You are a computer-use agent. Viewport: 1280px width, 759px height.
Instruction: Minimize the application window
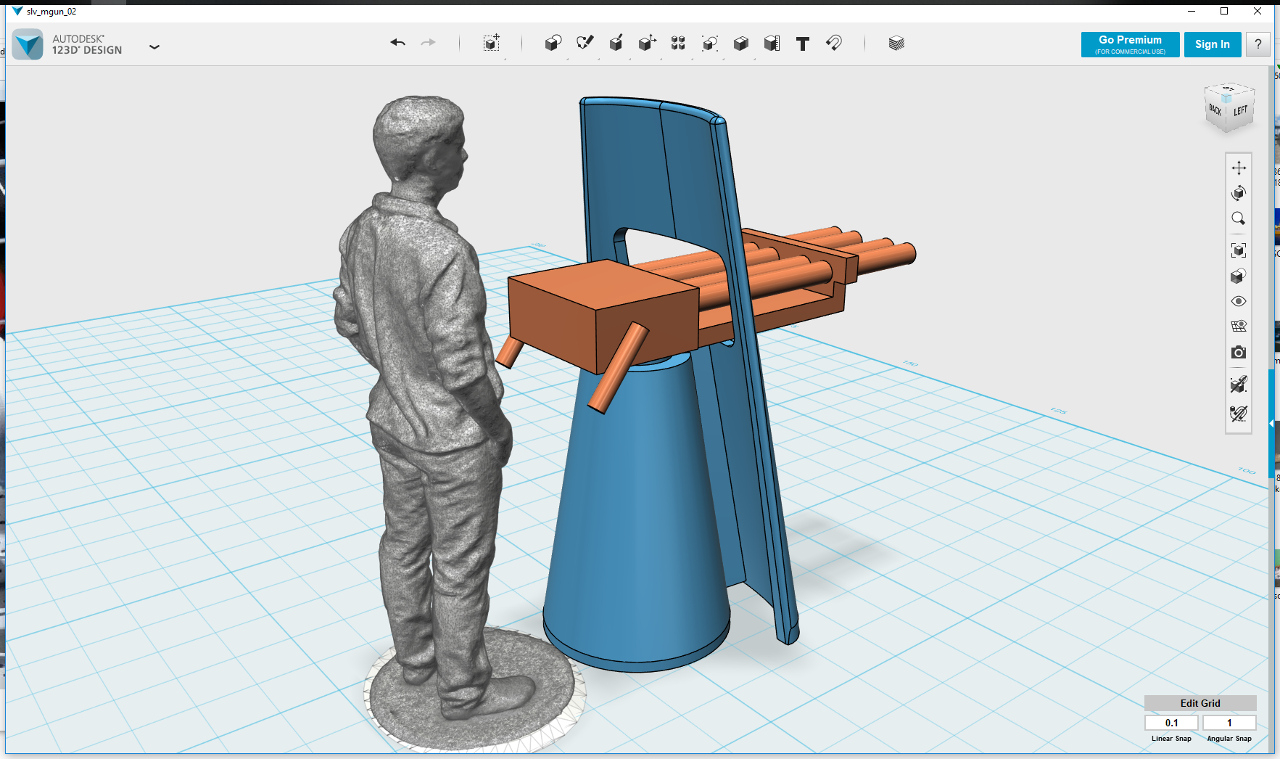(1190, 11)
